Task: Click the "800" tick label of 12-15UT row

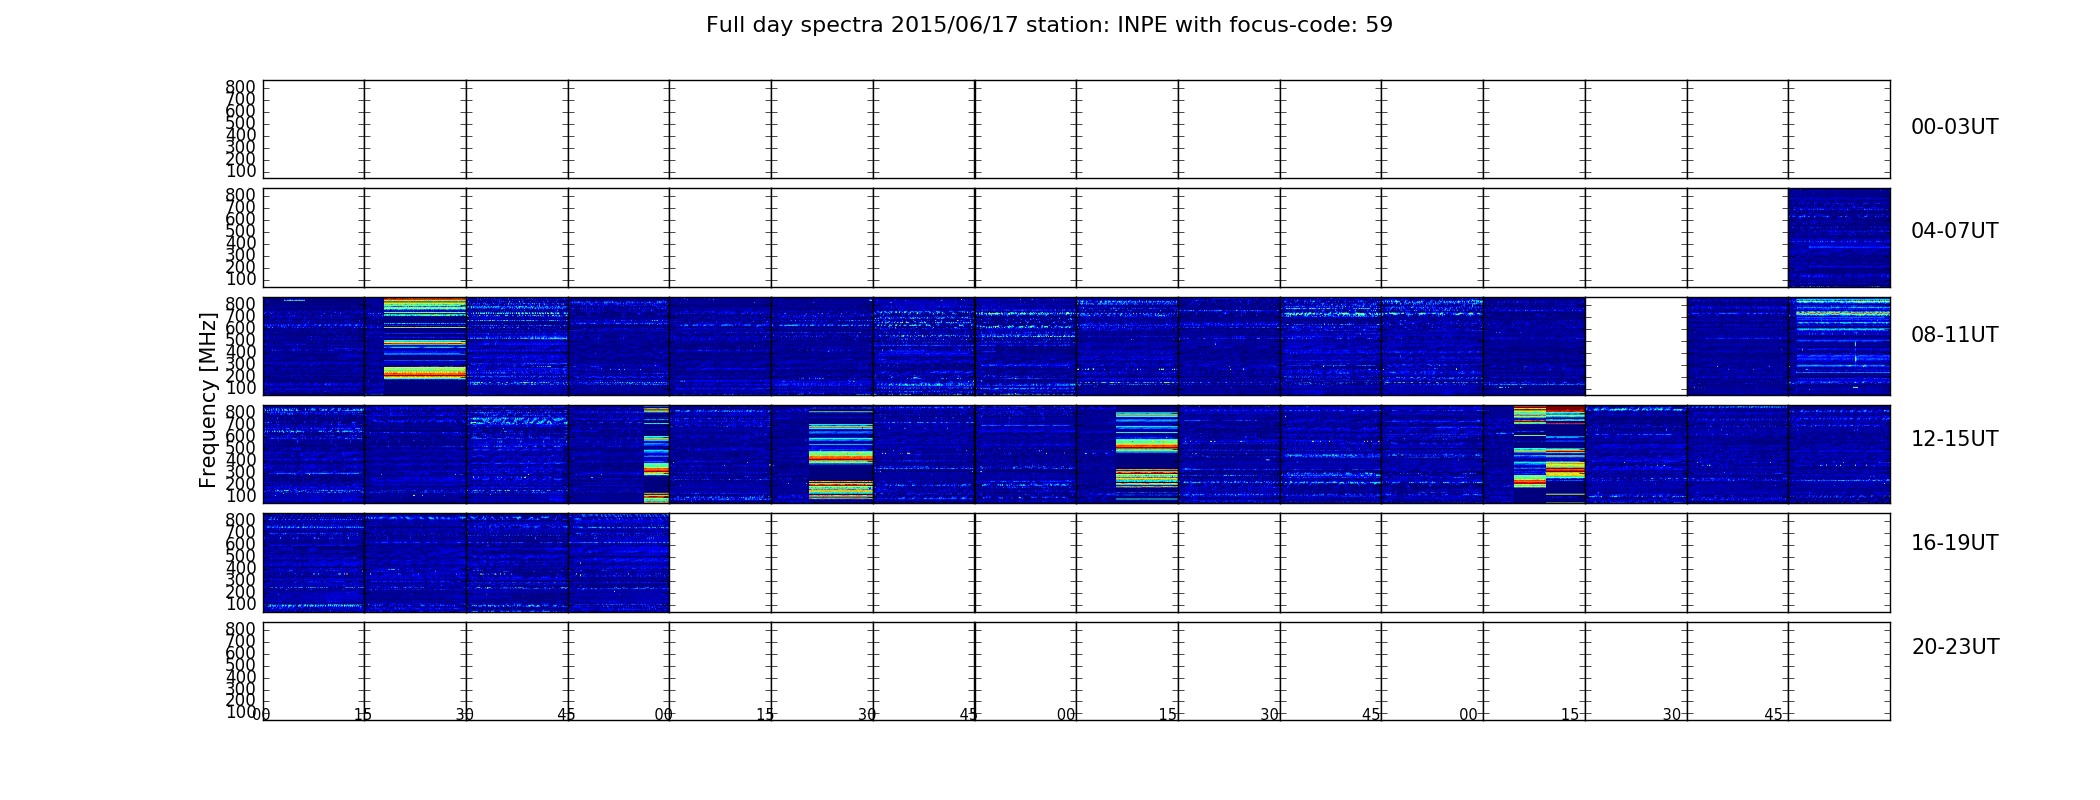Action: click(x=240, y=412)
